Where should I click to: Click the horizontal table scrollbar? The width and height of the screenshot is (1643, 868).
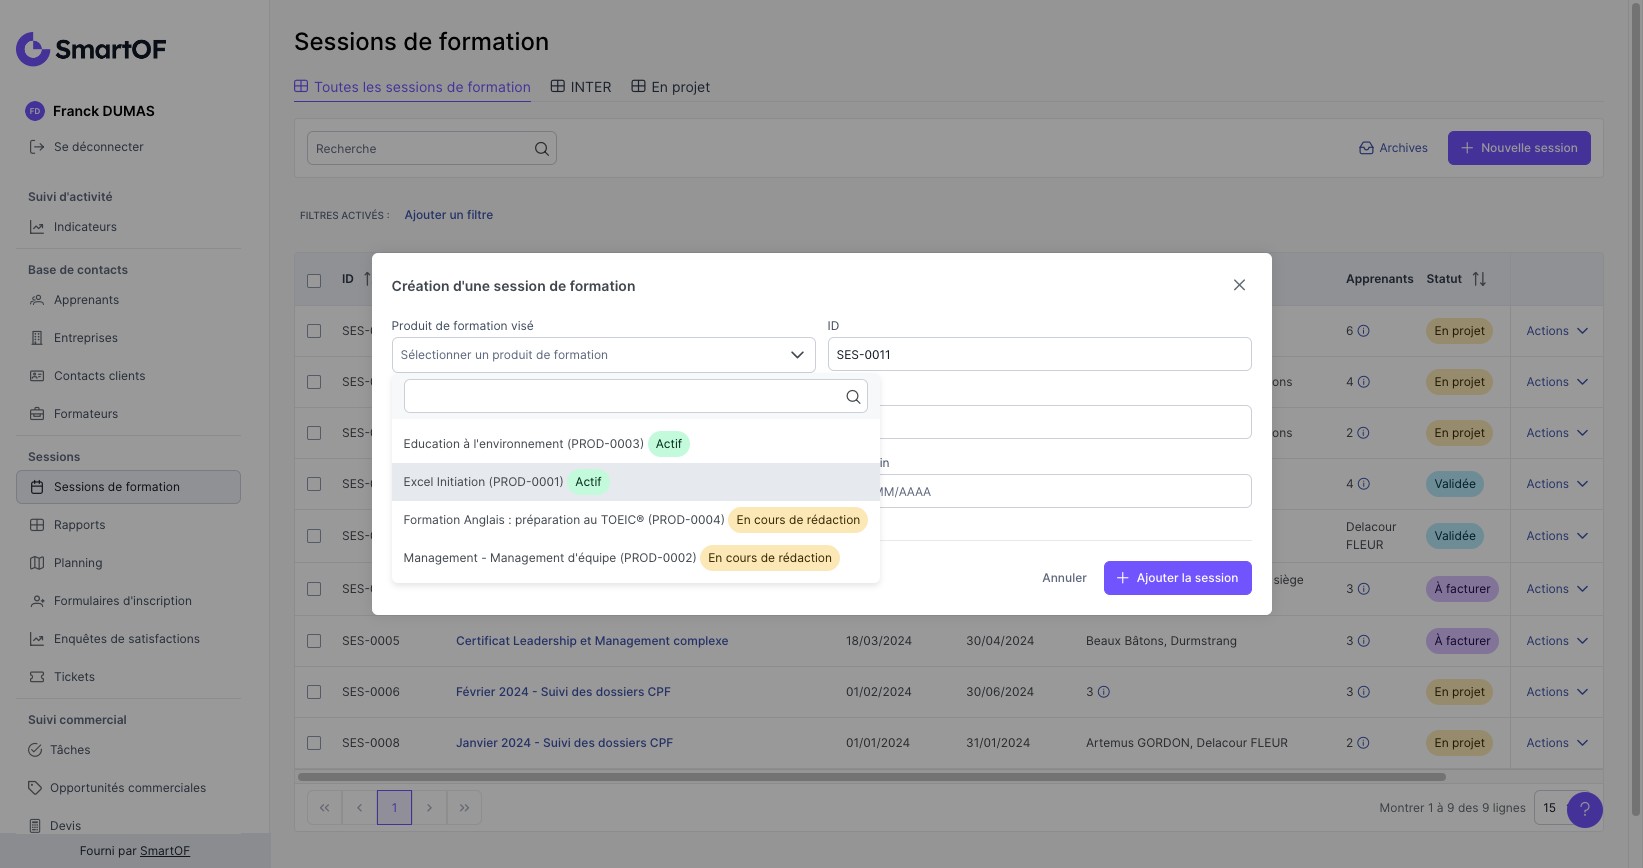click(870, 777)
